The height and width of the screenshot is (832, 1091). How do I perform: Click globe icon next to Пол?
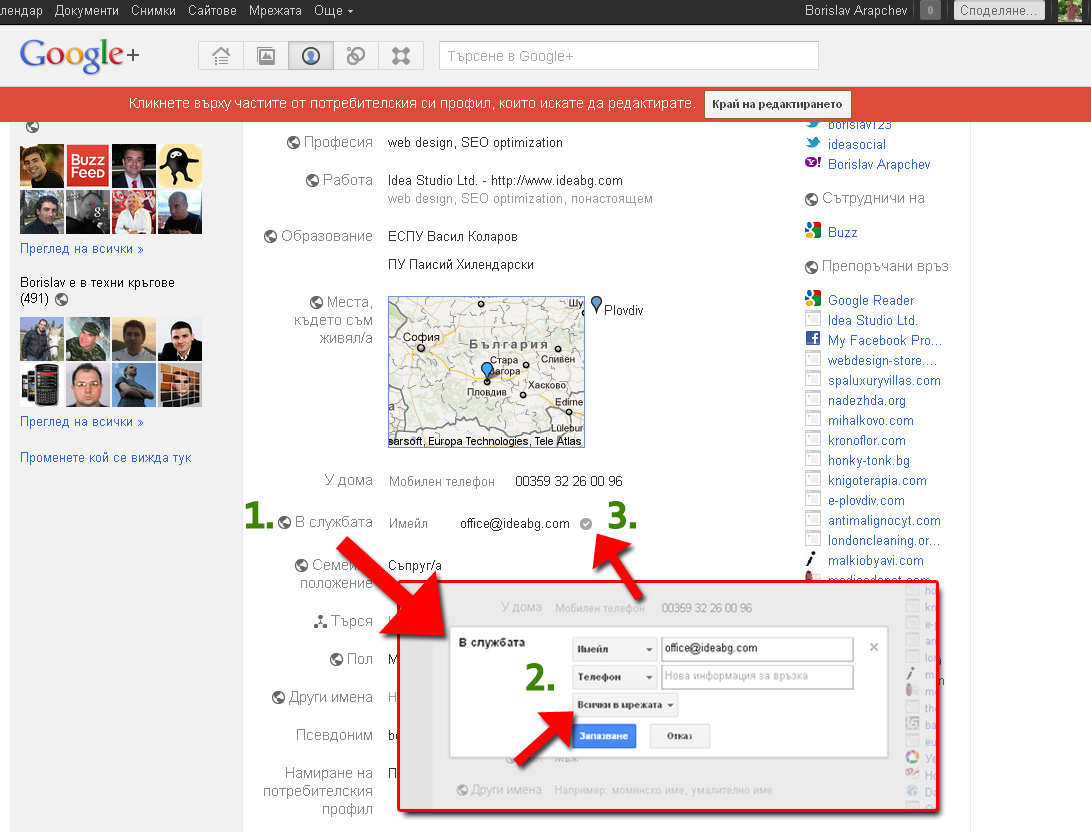click(337, 659)
